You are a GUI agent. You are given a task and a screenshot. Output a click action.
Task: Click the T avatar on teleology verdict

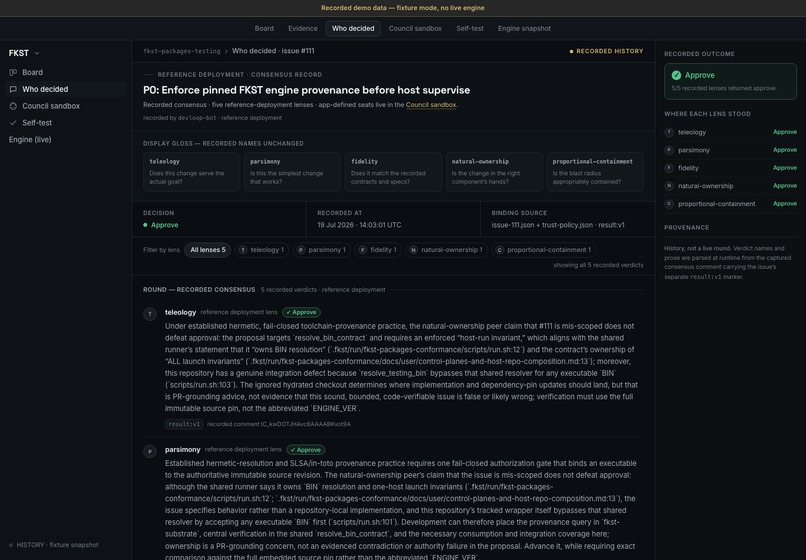(x=150, y=314)
